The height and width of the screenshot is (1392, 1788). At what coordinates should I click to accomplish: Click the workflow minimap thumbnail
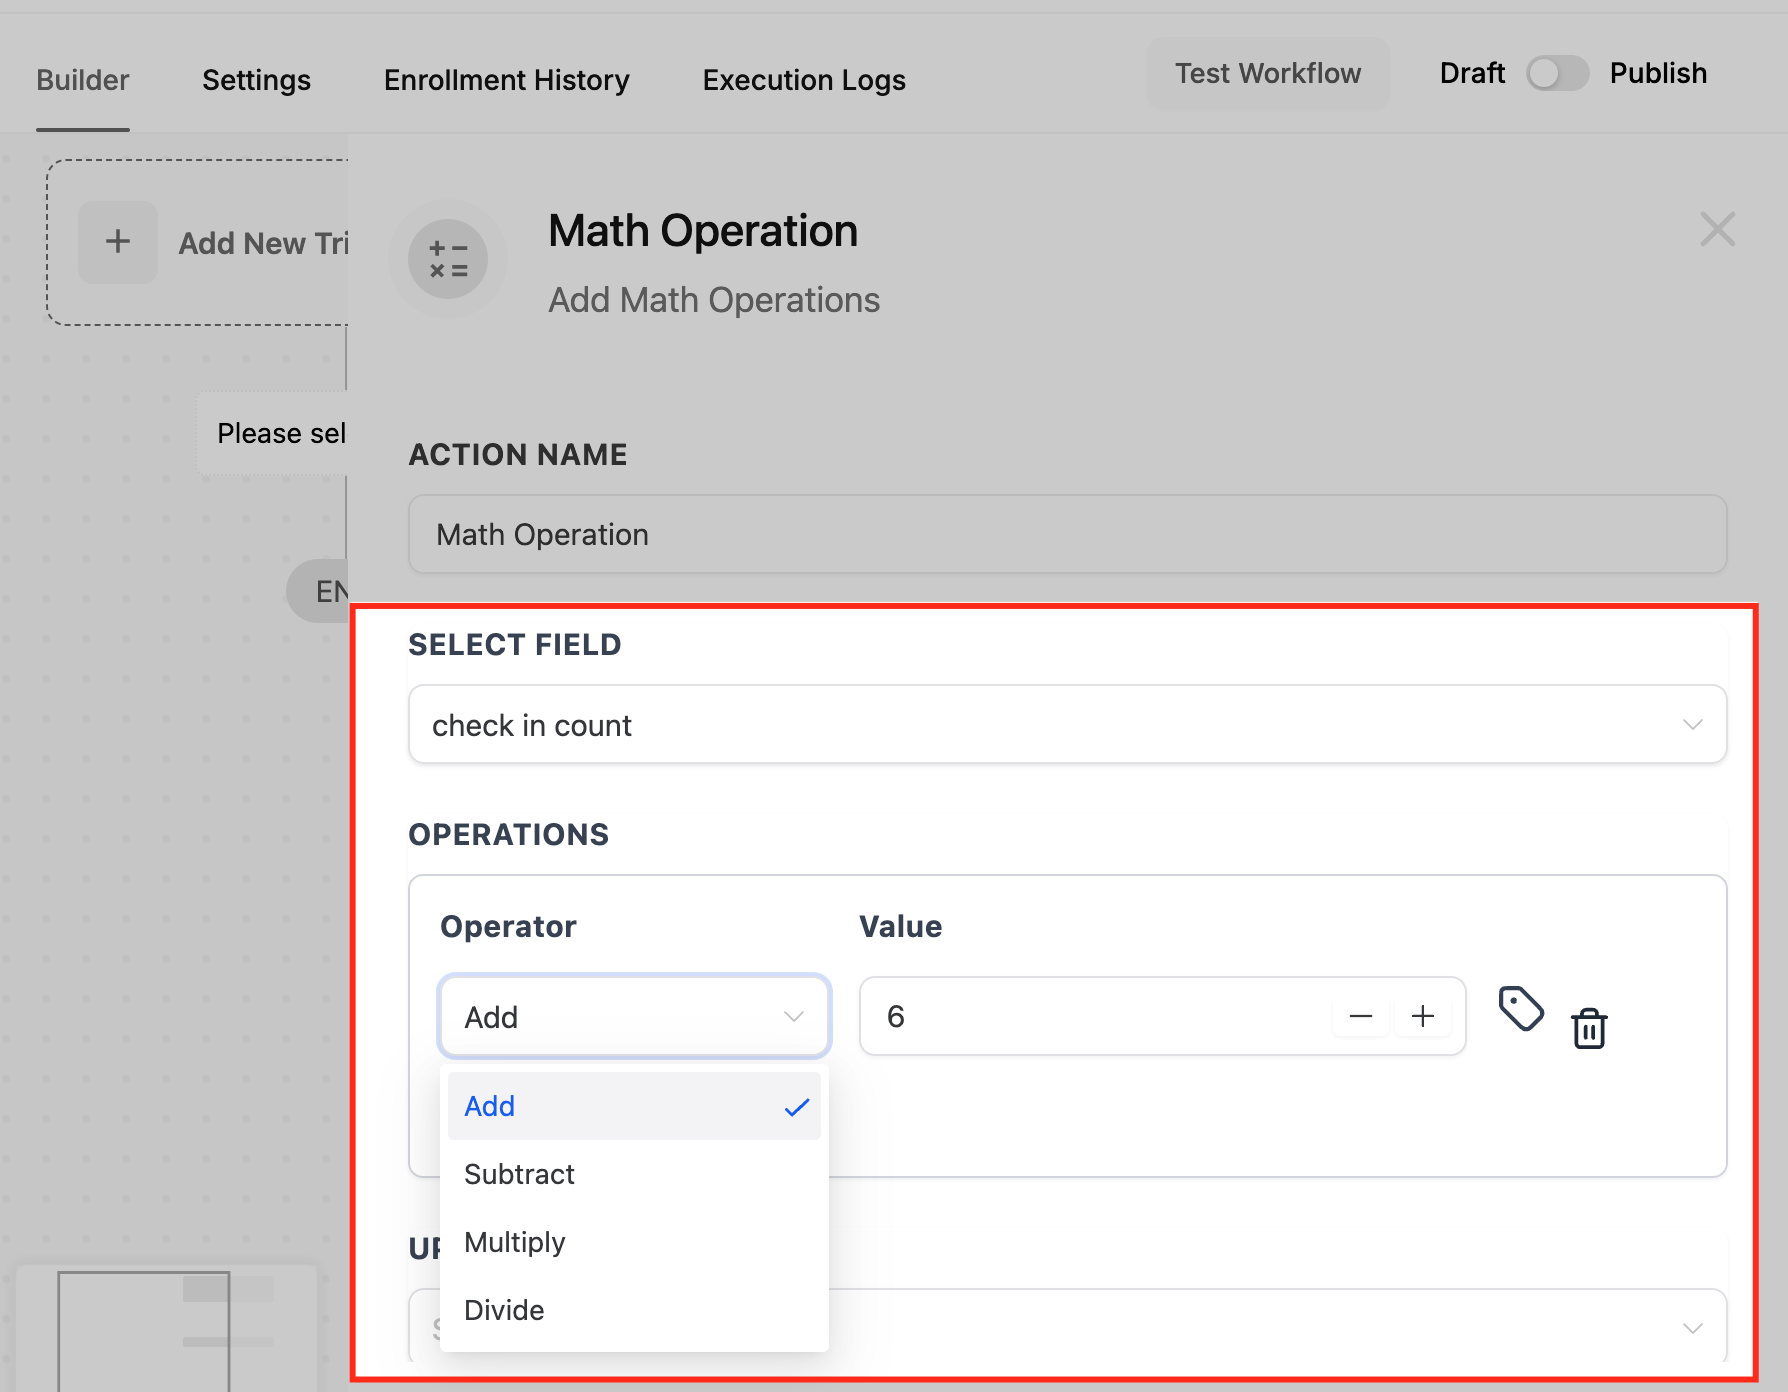(x=165, y=1328)
